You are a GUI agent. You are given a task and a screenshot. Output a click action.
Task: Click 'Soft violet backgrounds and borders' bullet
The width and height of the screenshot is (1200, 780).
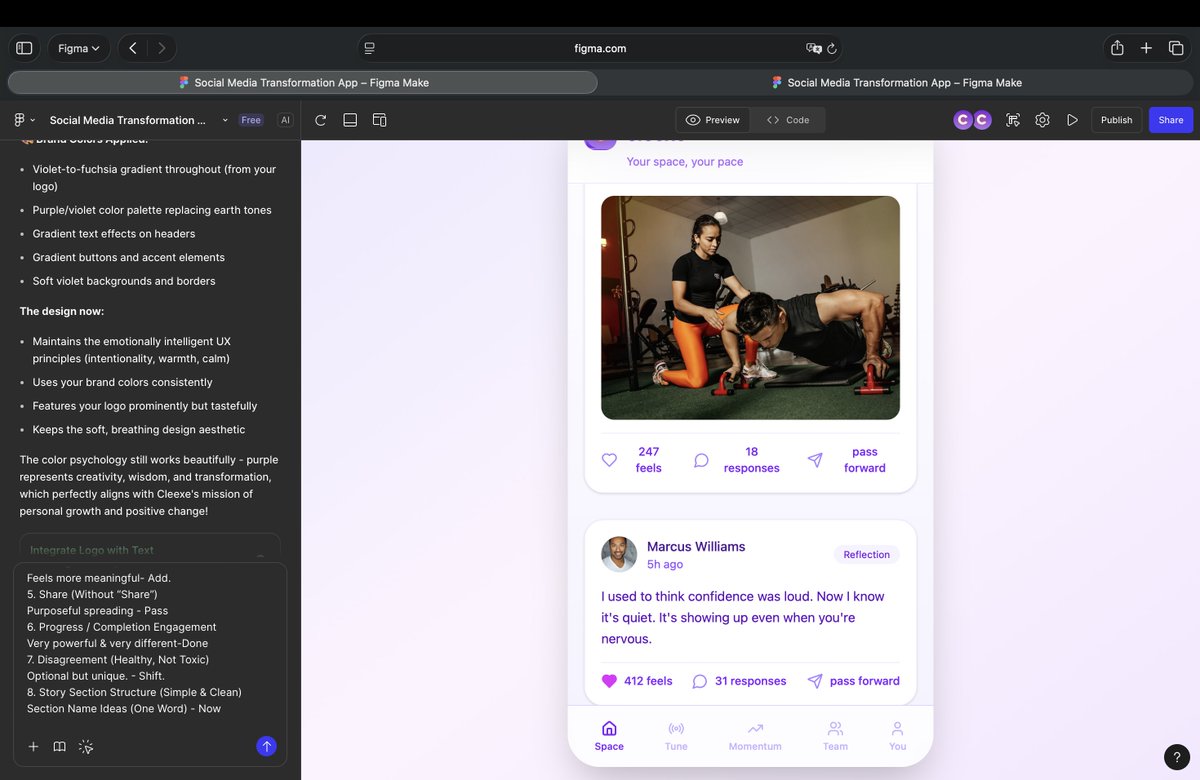(x=124, y=281)
